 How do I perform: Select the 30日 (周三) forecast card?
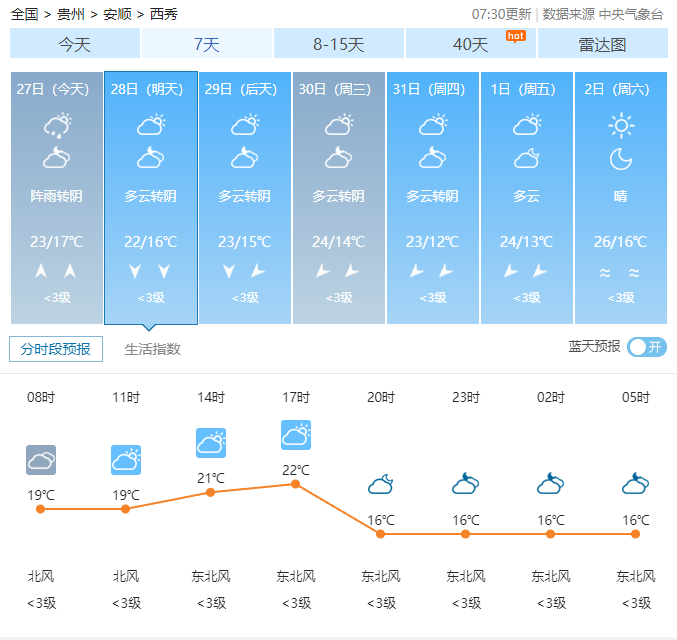(x=338, y=197)
